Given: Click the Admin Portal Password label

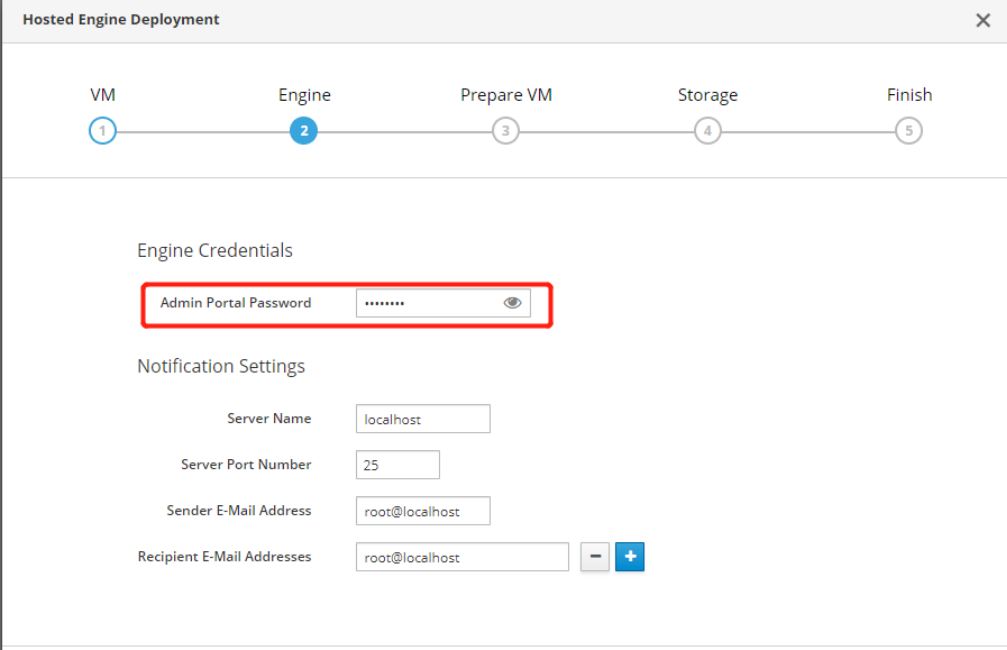Looking at the screenshot, I should coord(235,303).
